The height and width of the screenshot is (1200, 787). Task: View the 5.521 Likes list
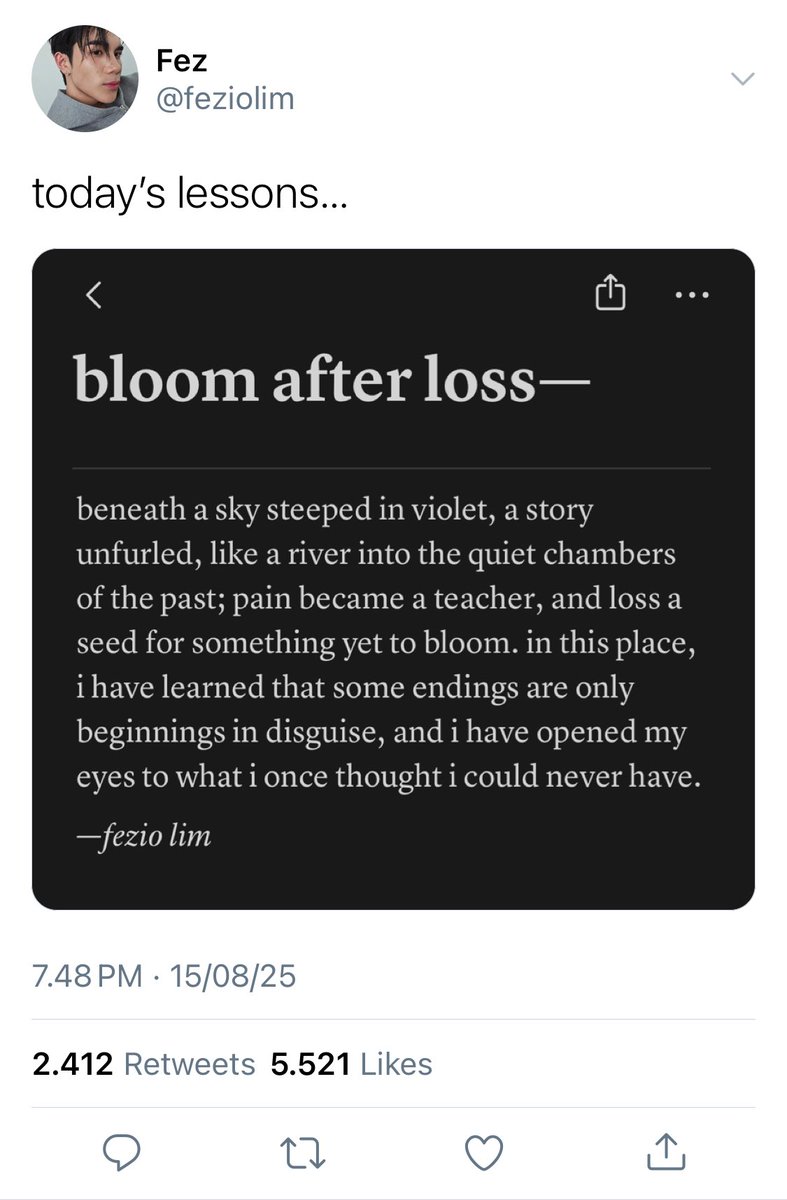point(351,1064)
